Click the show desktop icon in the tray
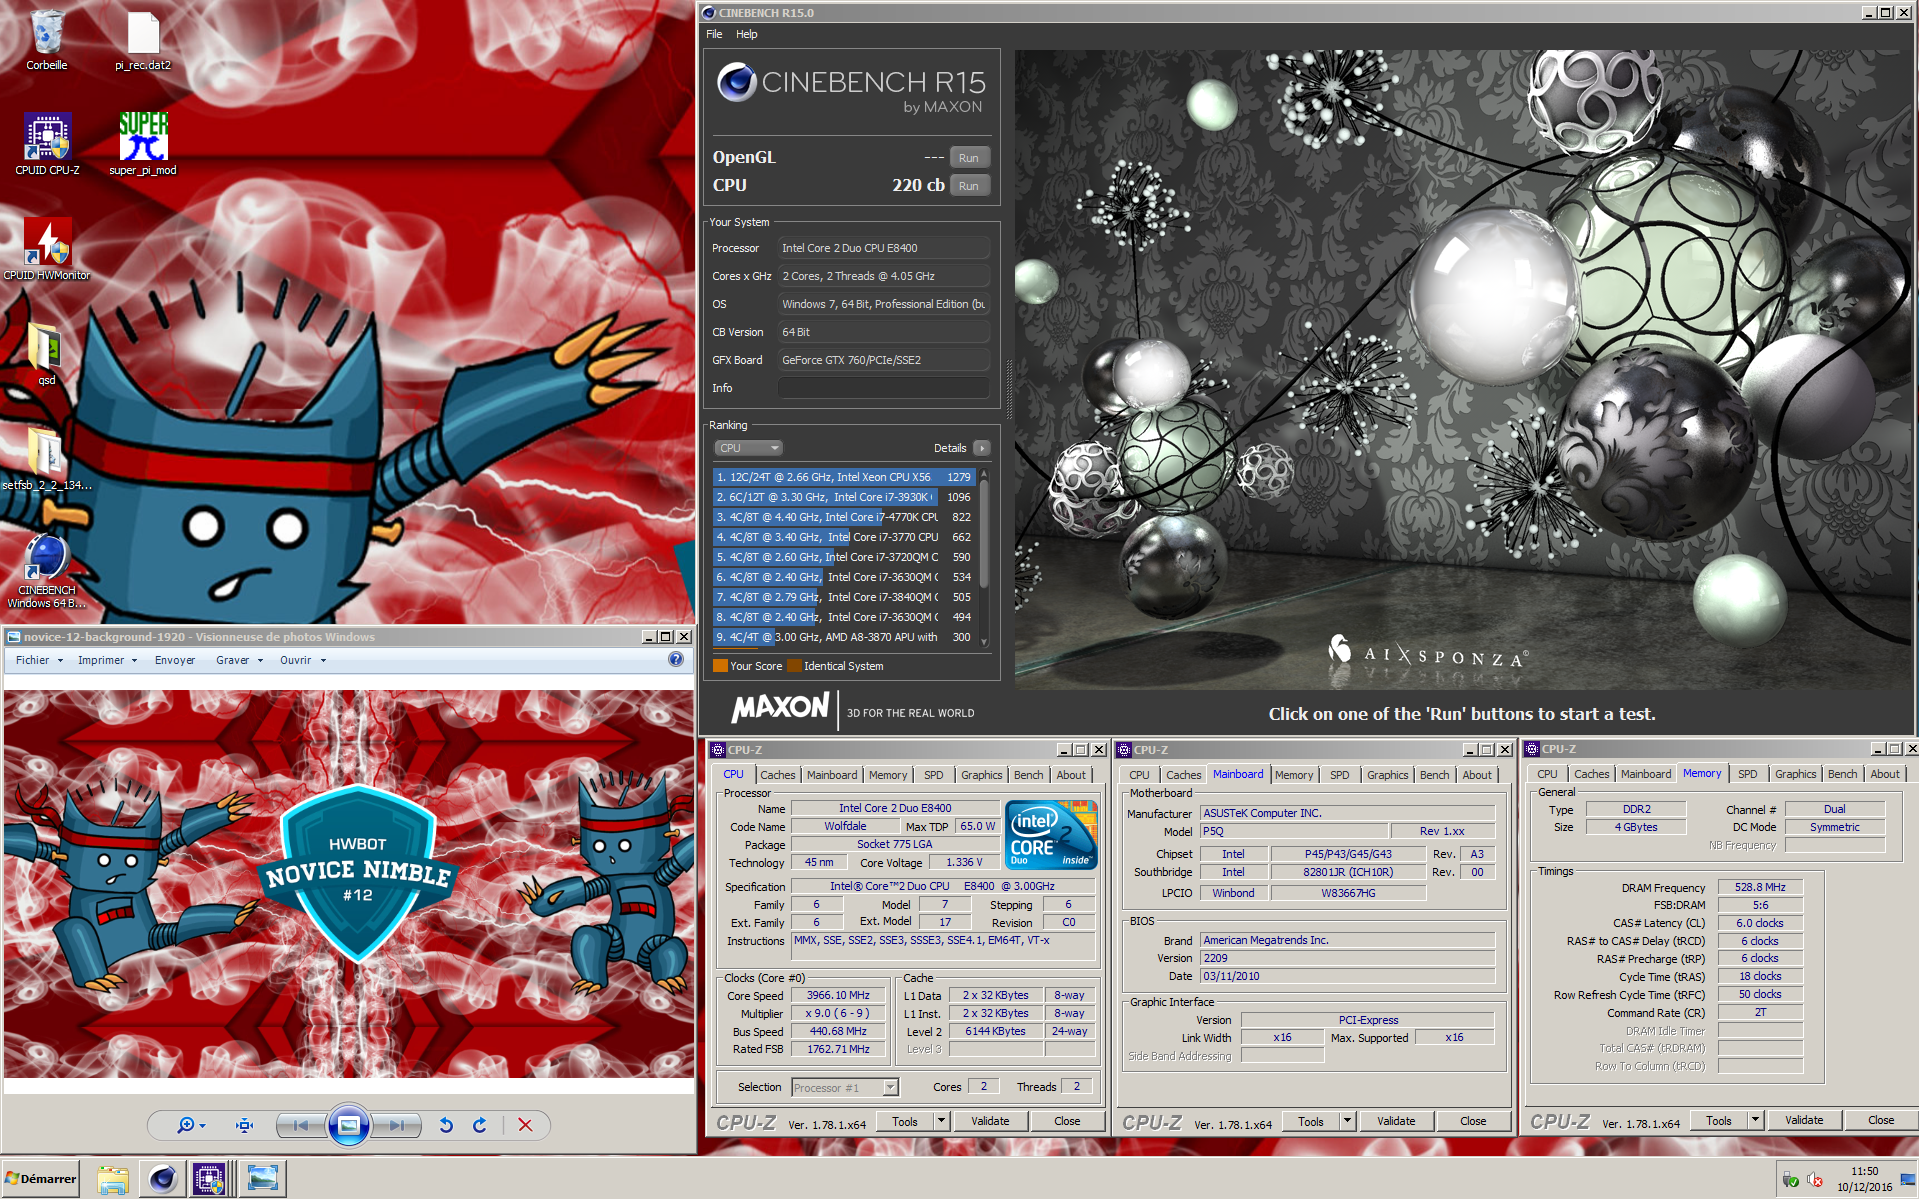The image size is (1919, 1199). (1908, 1180)
